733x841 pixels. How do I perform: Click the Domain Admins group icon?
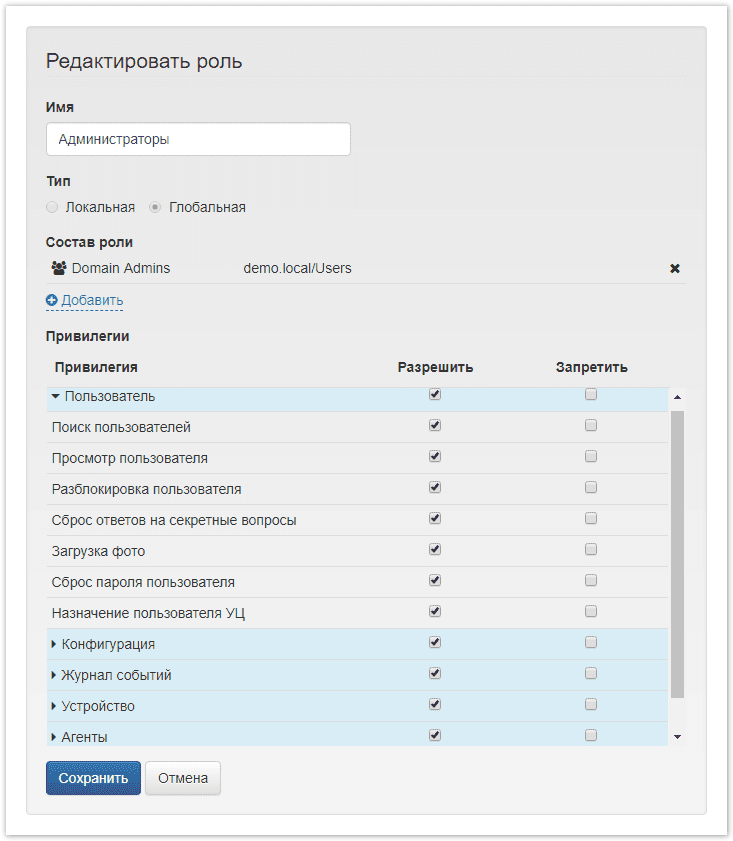click(x=59, y=268)
